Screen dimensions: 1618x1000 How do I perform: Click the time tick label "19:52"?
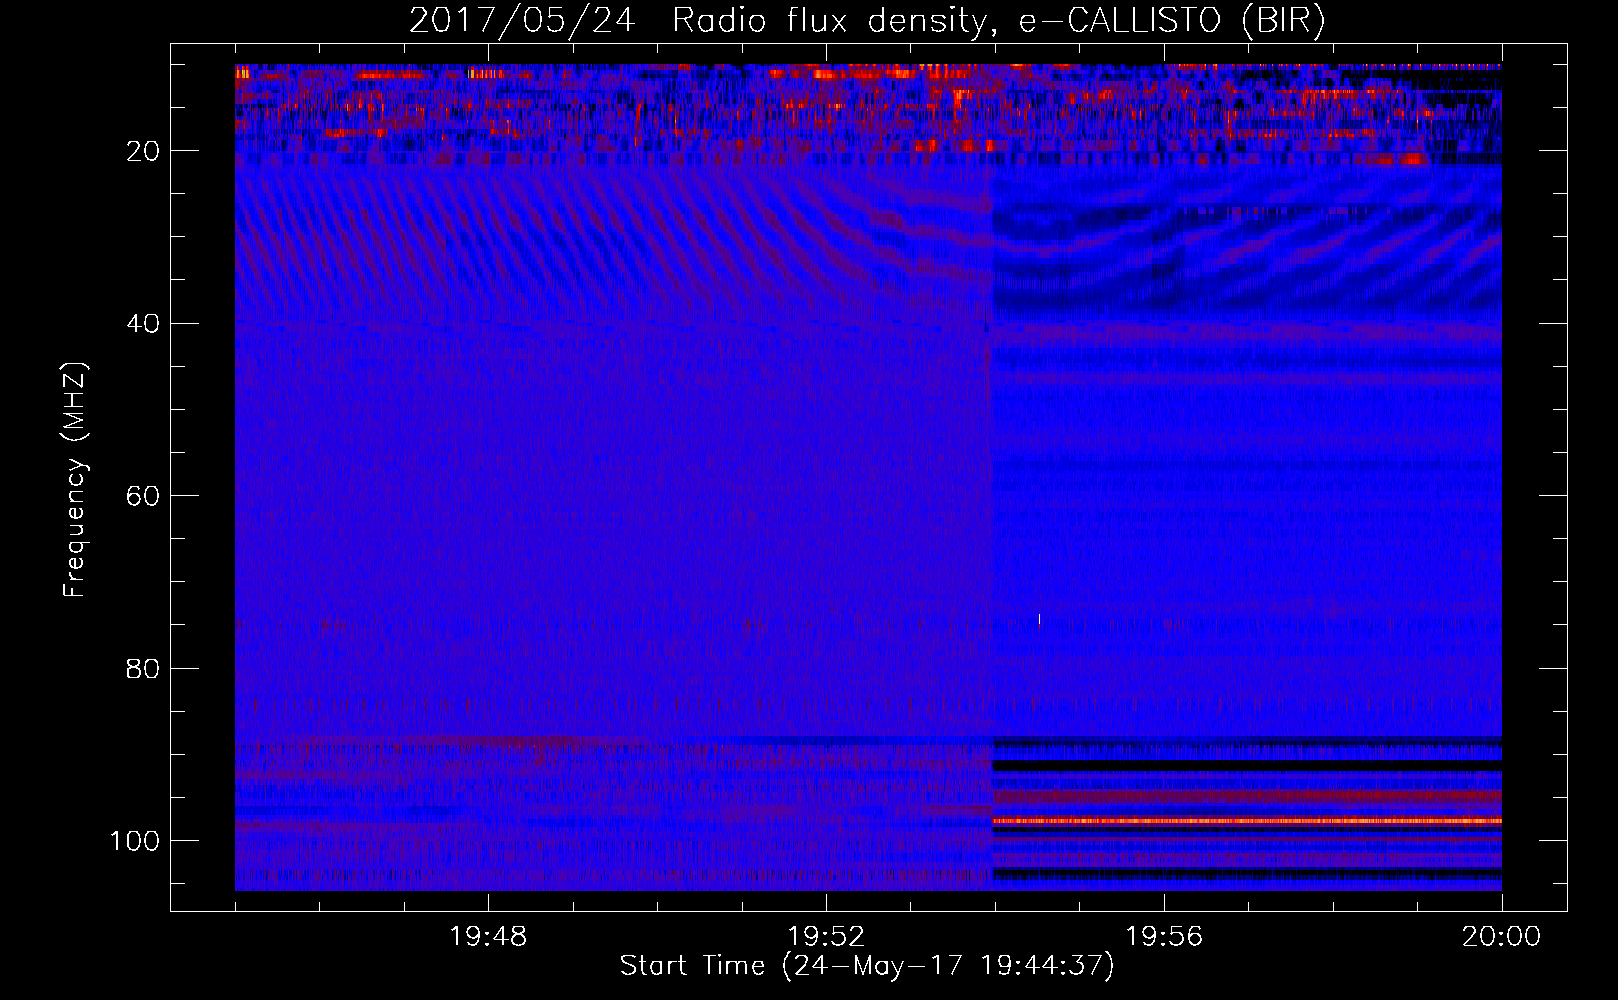(x=826, y=937)
